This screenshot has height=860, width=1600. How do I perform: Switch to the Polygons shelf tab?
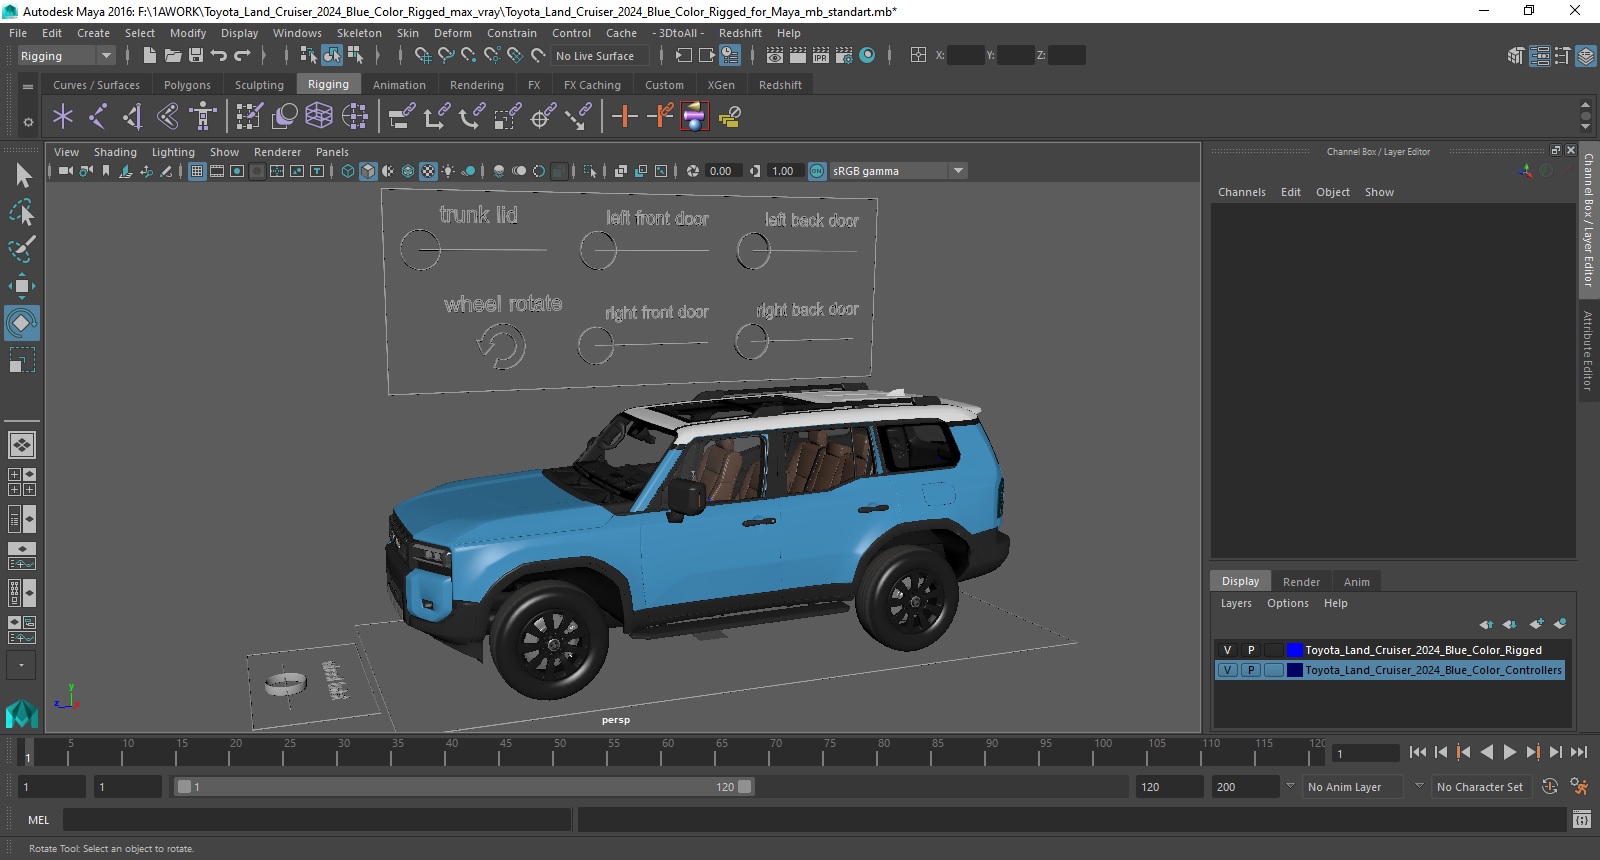(187, 85)
